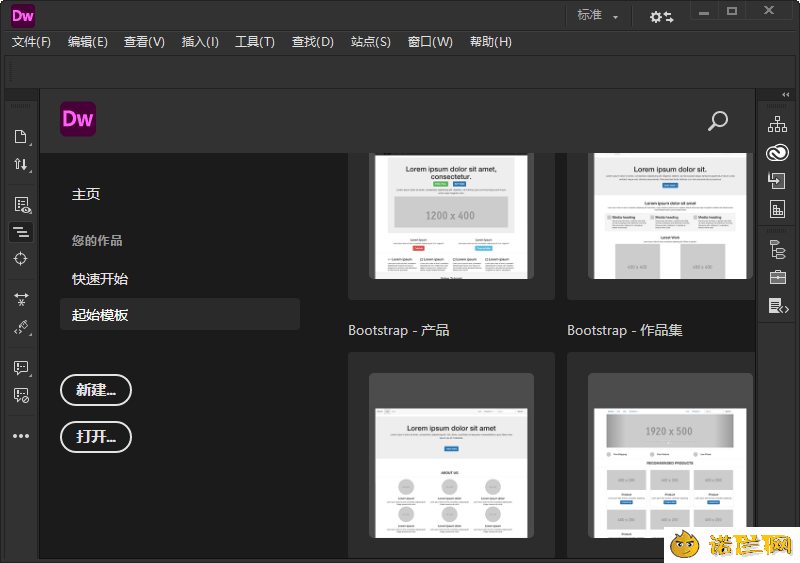Open the 查找(D) menu

pyautogui.click(x=312, y=42)
